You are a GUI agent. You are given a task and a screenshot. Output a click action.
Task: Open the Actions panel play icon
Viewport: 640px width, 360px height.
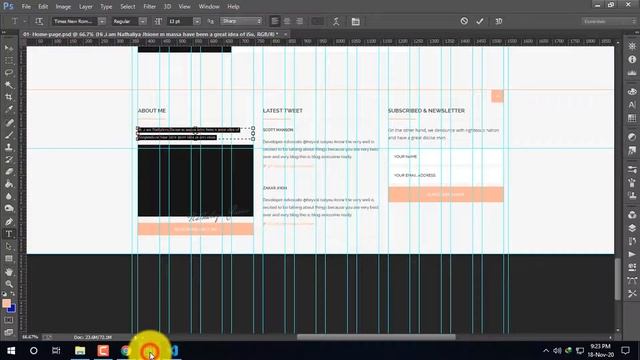pos(632,254)
